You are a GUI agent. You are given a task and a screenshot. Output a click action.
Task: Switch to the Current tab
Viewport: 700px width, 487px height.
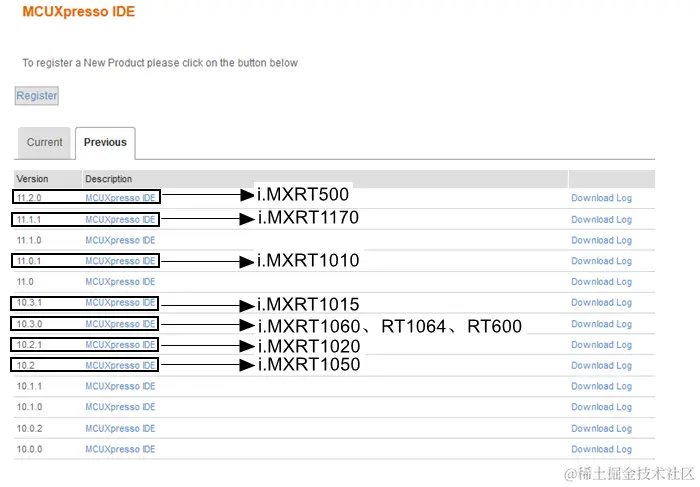[x=44, y=142]
